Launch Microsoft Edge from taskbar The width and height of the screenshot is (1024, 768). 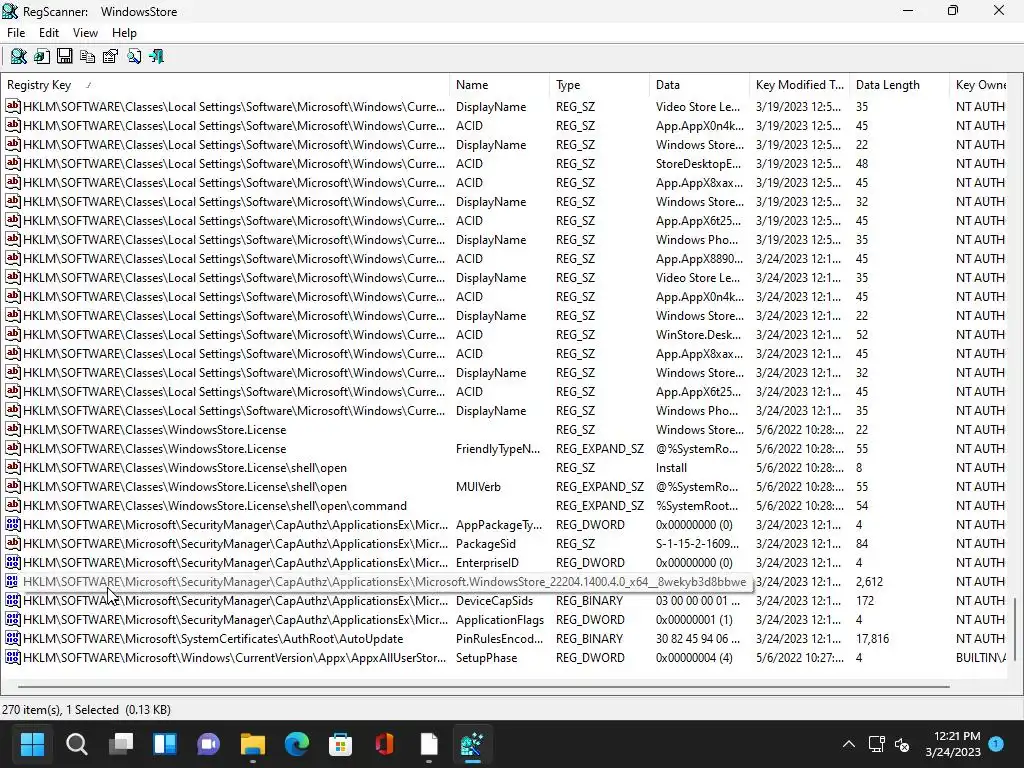pos(296,744)
